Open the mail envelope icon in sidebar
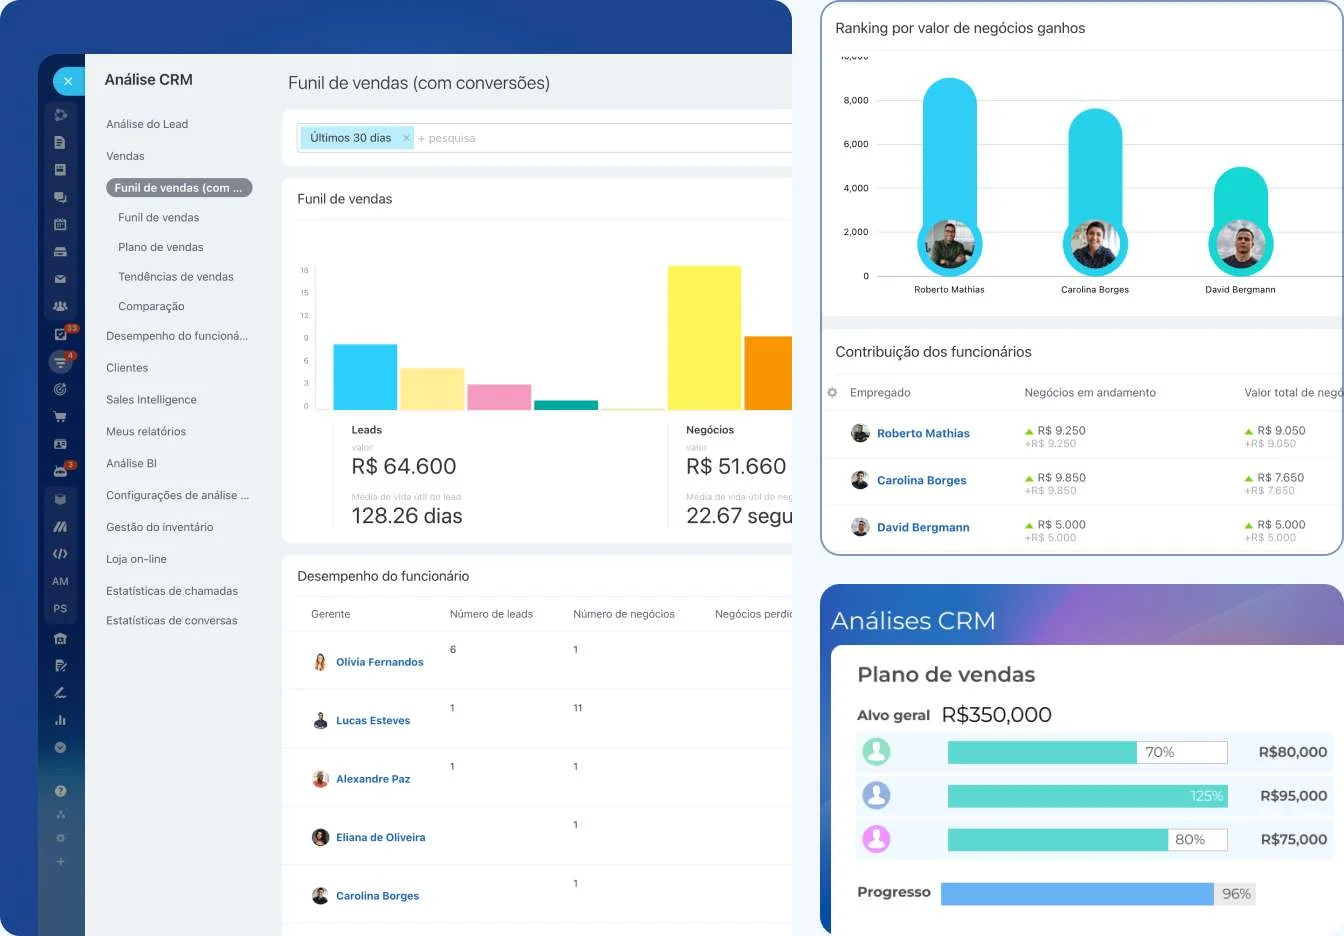The height and width of the screenshot is (936, 1344). pyautogui.click(x=60, y=279)
